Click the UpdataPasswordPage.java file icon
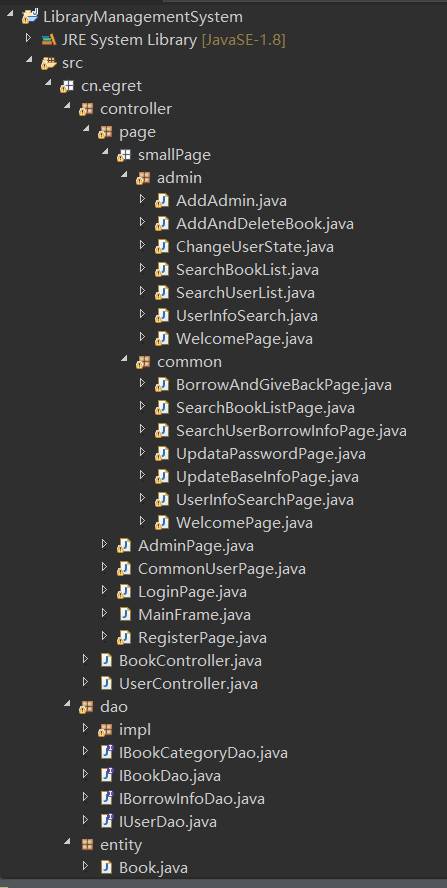This screenshot has height=888, width=447. click(x=162, y=454)
